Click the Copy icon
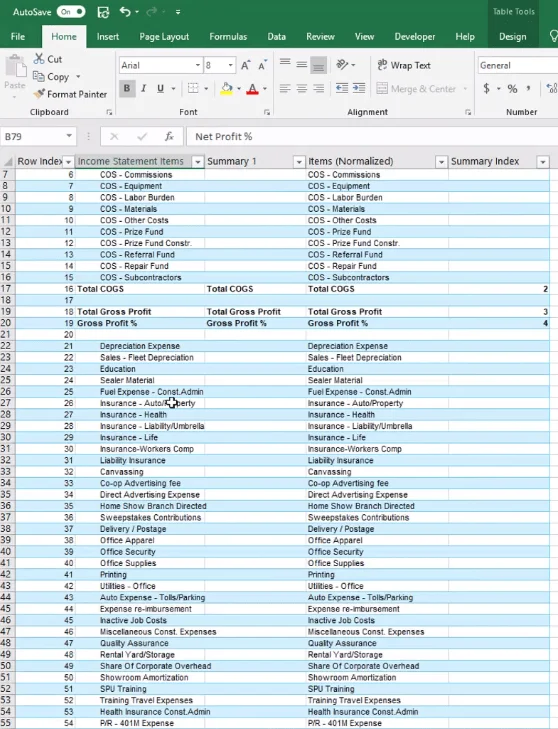Viewport: 558px width, 729px height. coord(39,76)
